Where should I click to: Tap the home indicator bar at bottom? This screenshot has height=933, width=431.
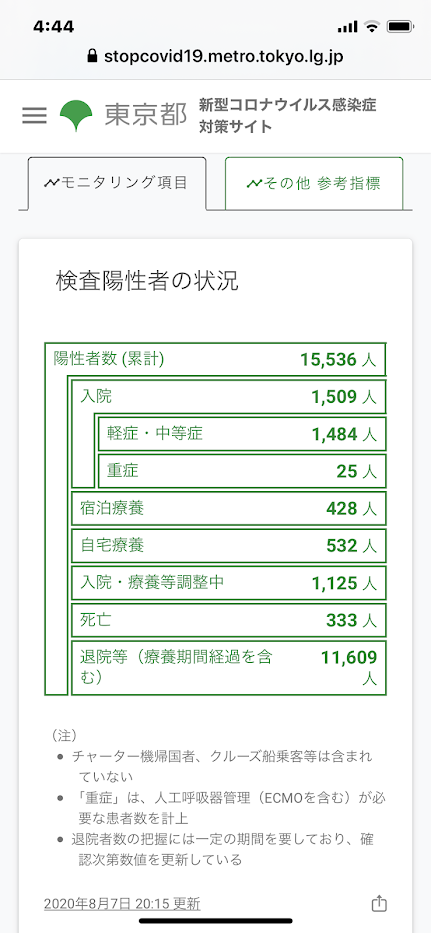click(216, 921)
